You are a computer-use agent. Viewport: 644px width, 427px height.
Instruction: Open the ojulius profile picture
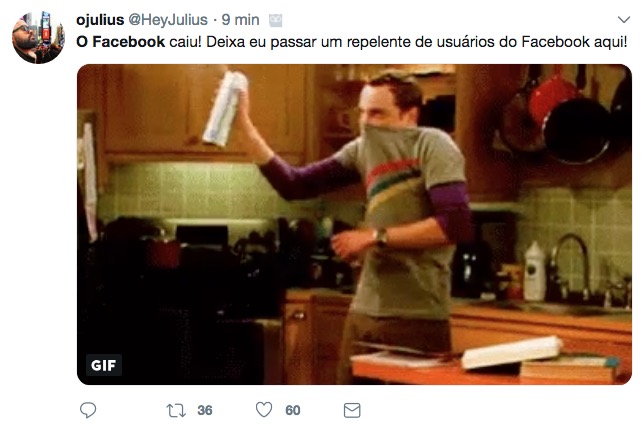(38, 37)
